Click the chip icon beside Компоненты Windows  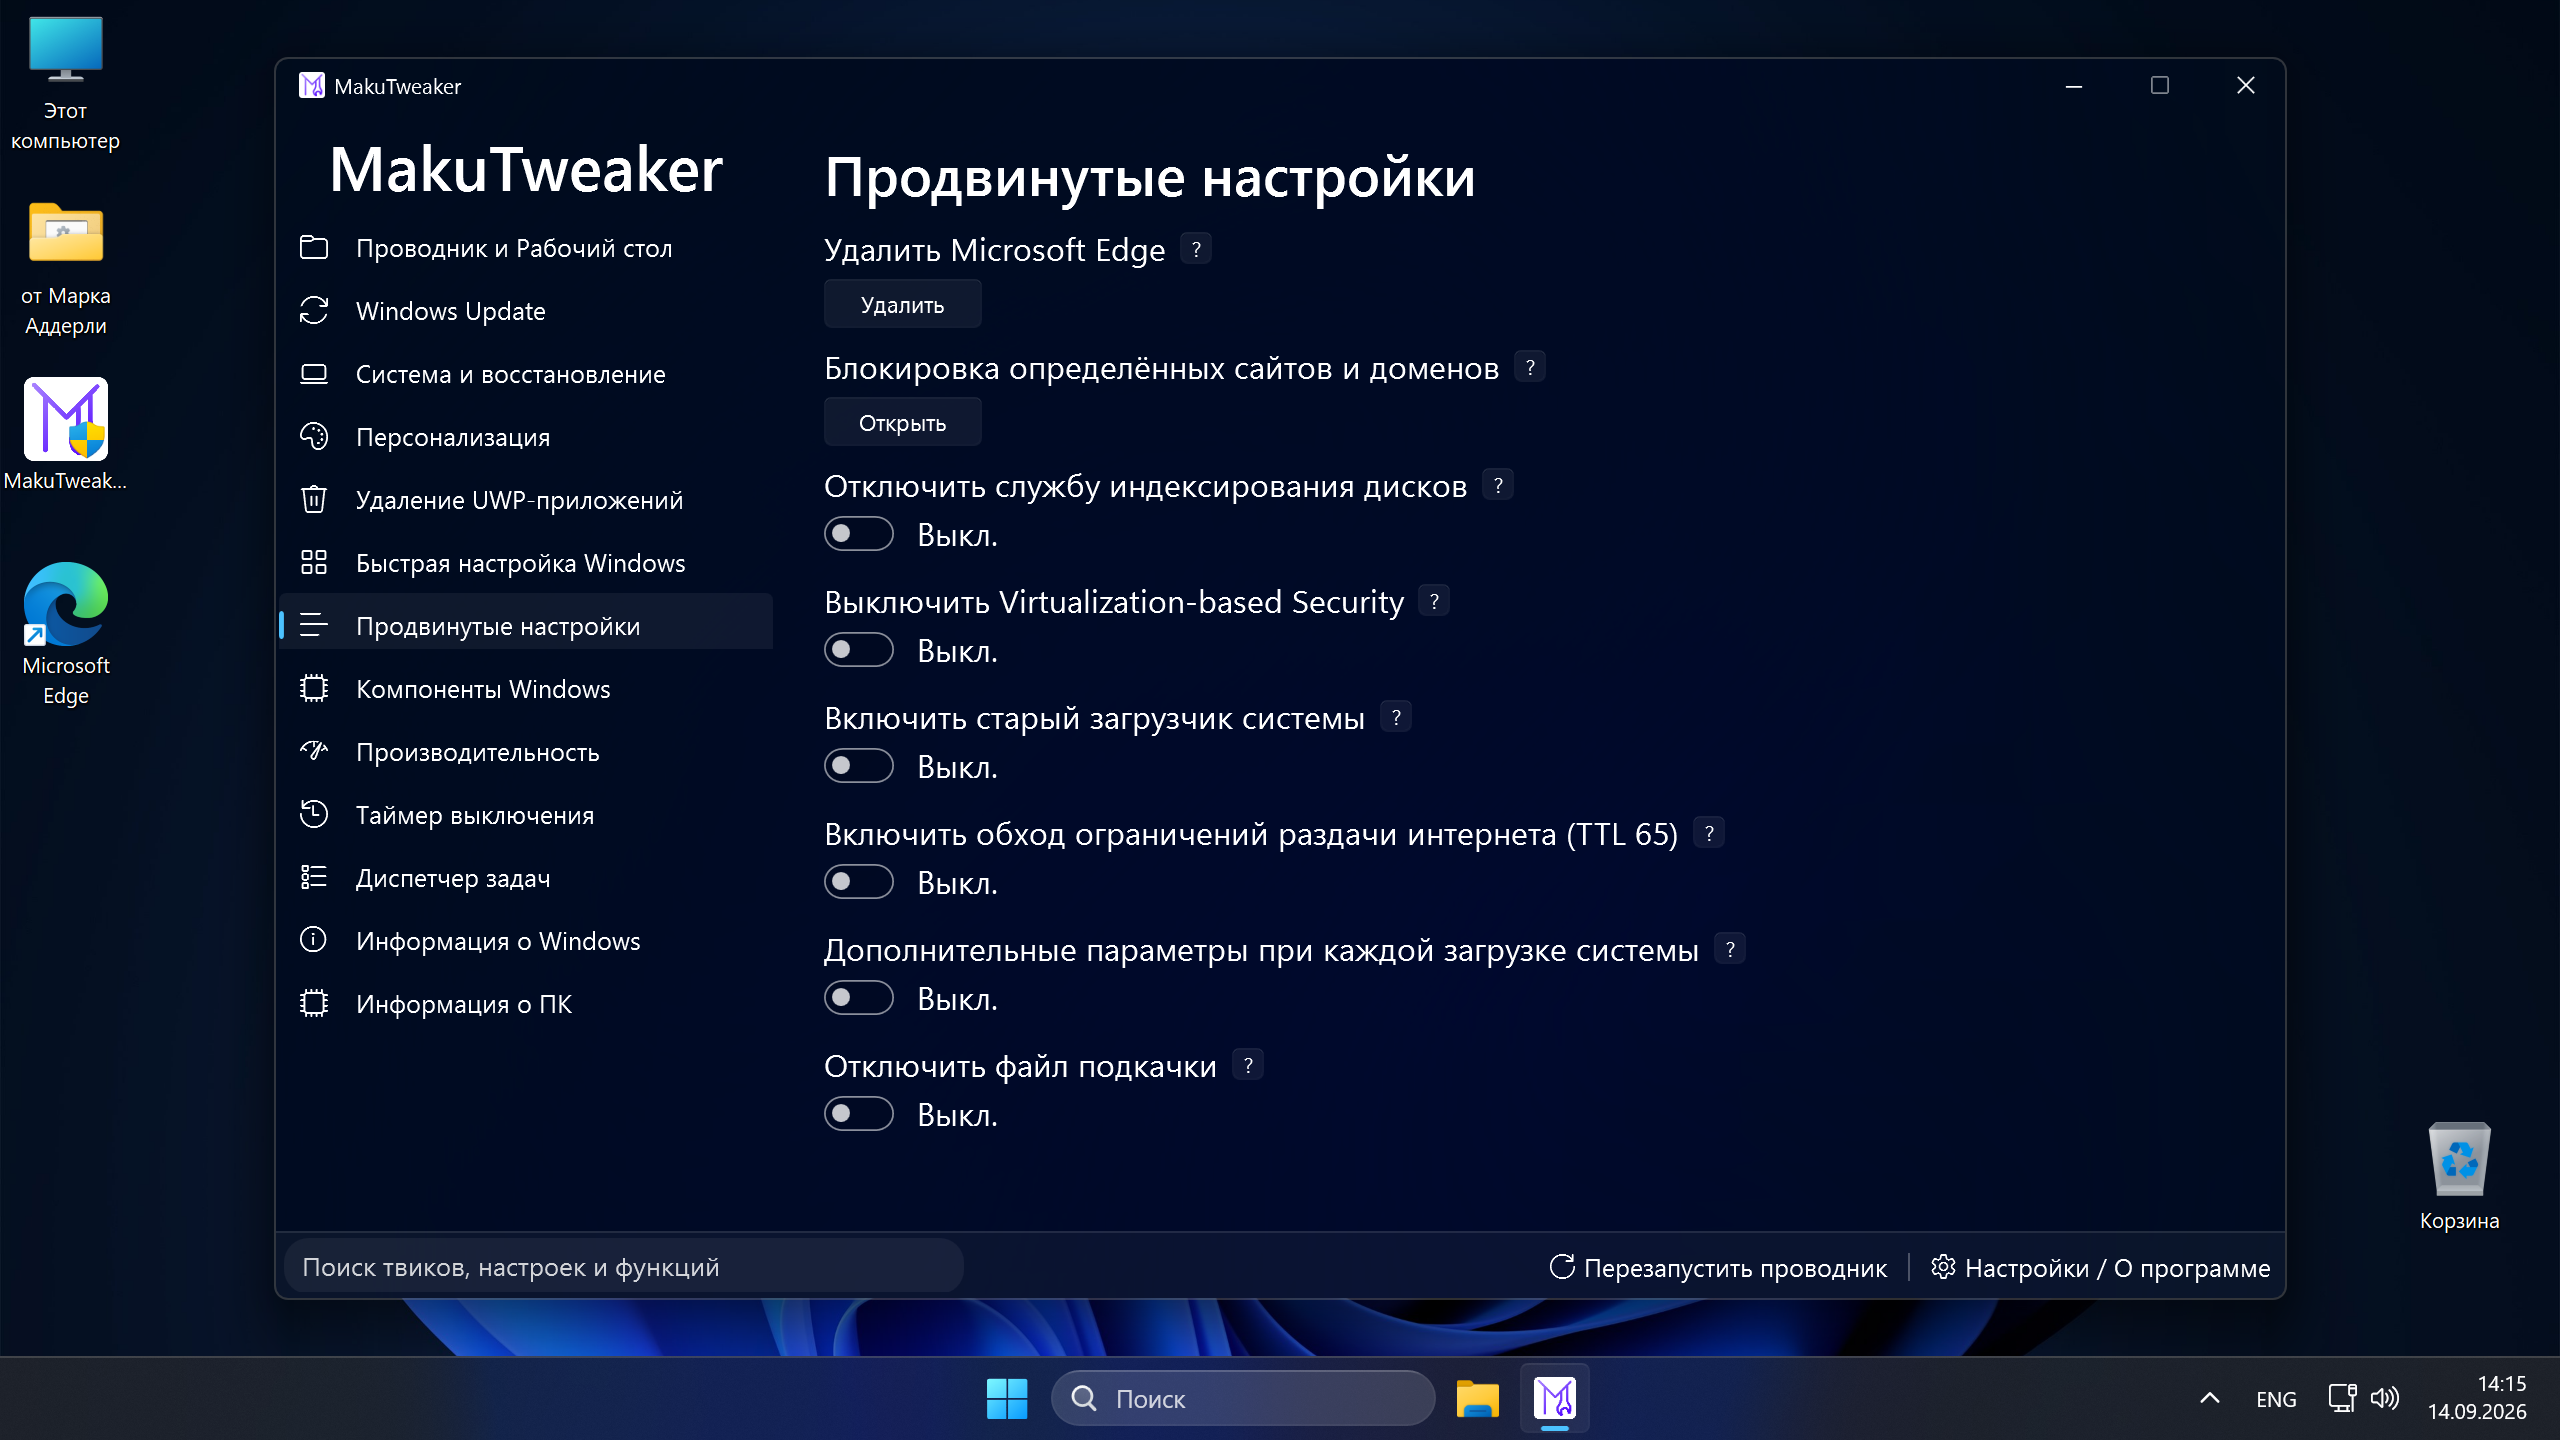(x=314, y=688)
